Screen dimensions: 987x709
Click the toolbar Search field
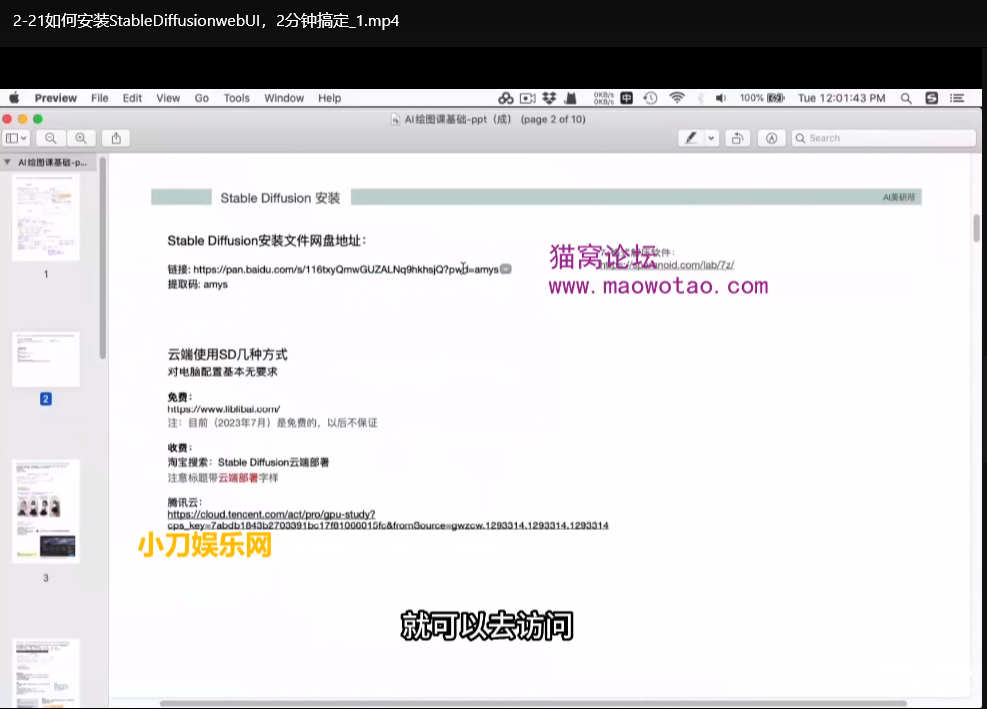tap(880, 138)
